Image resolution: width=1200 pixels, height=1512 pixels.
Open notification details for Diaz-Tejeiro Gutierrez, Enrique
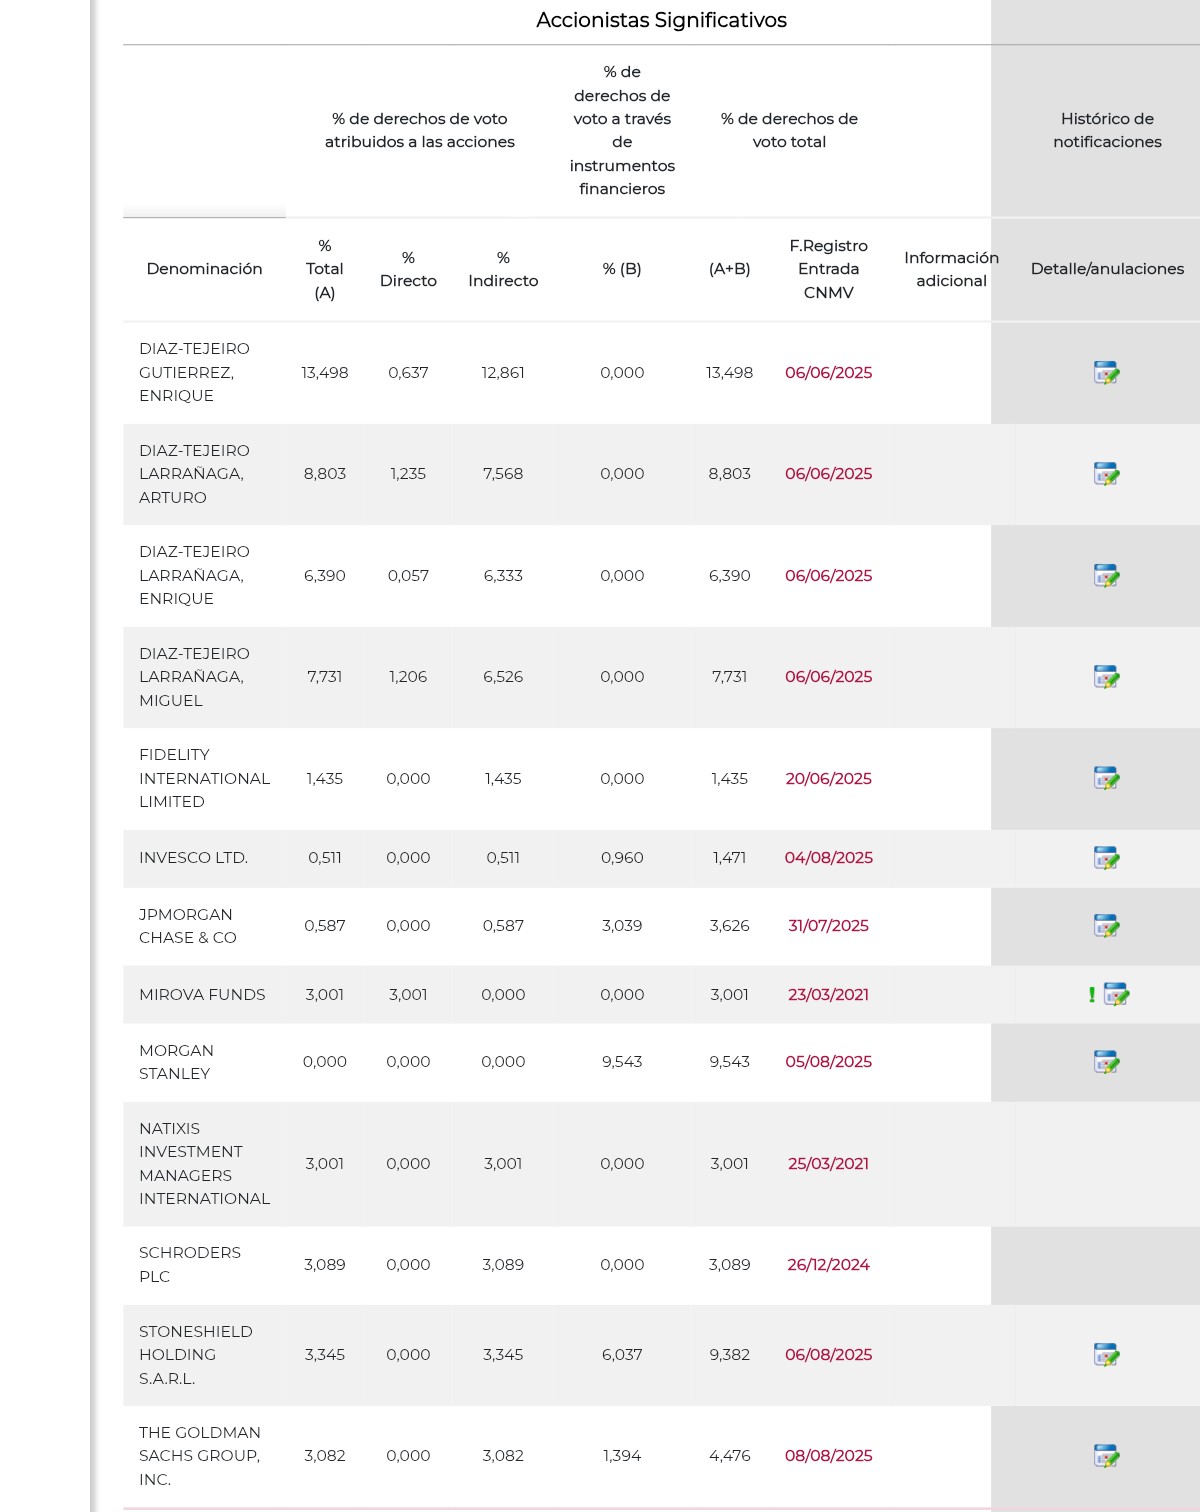1106,373
